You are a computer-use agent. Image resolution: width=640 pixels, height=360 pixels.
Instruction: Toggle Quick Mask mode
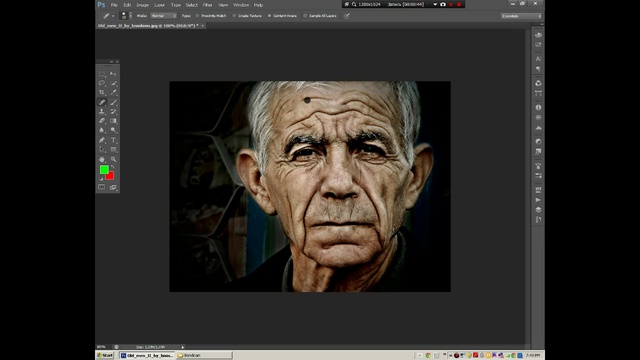(102, 187)
